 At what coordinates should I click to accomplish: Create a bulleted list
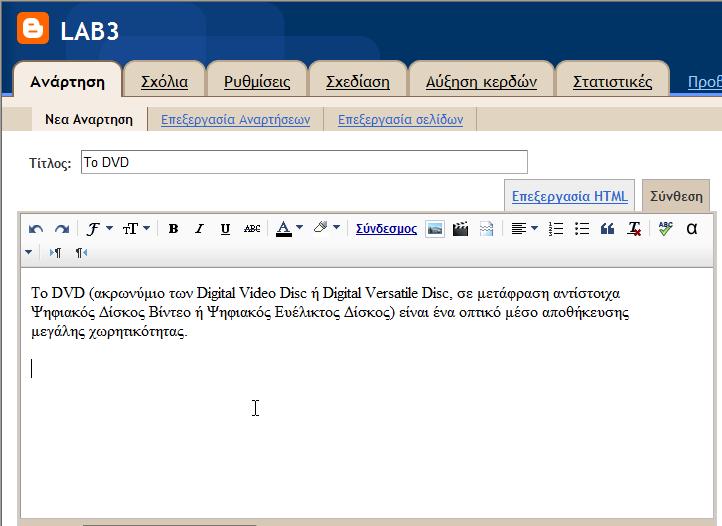(582, 229)
